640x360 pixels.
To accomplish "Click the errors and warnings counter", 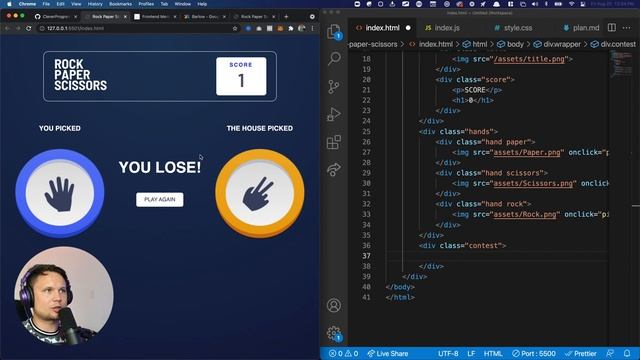I will (344, 353).
